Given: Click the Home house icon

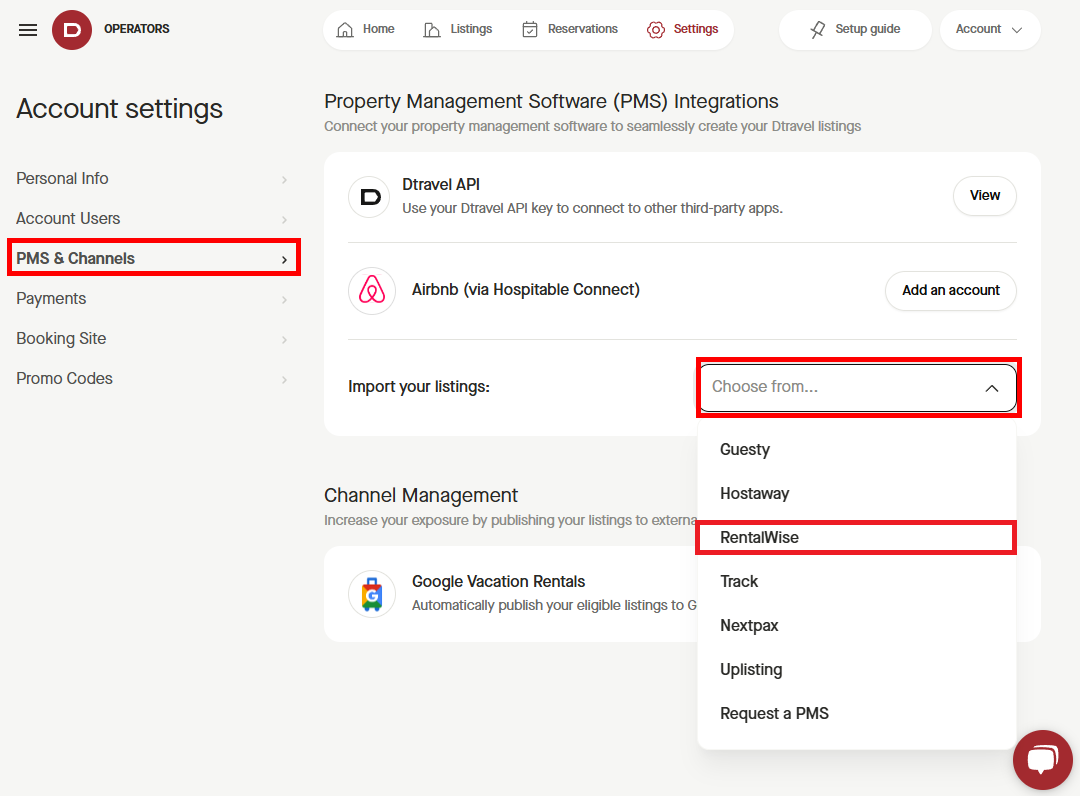Looking at the screenshot, I should [x=345, y=30].
